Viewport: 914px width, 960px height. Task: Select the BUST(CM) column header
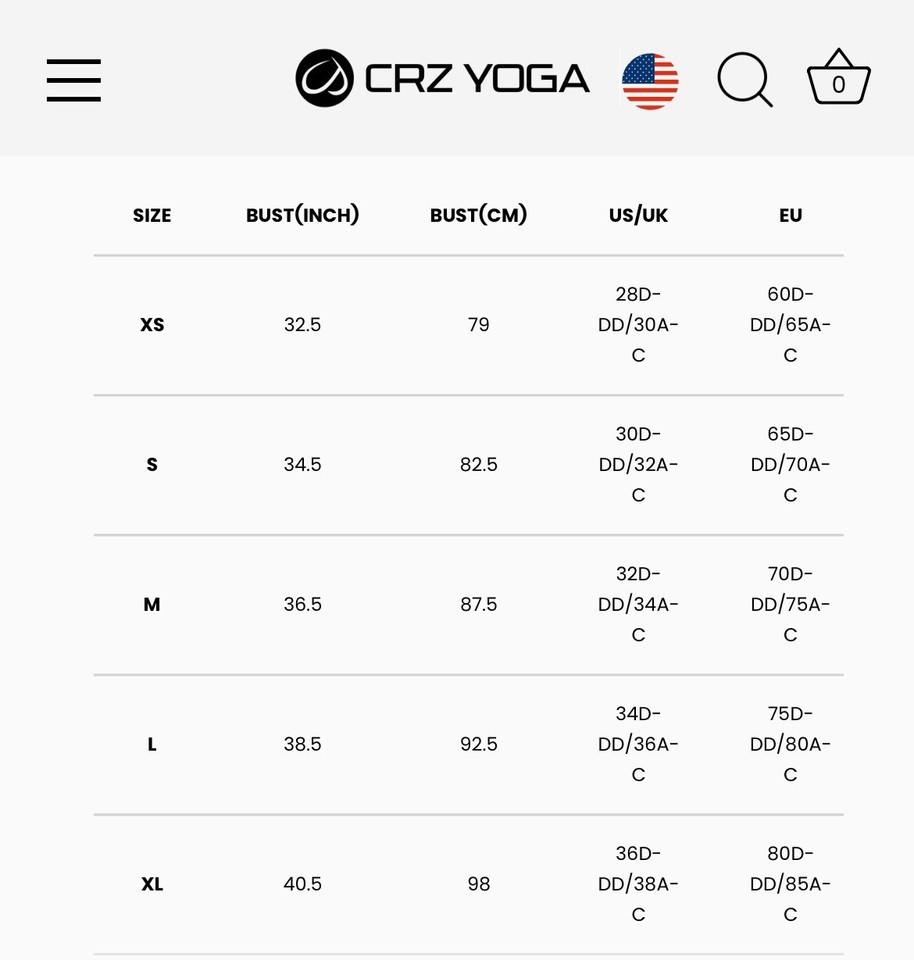tap(479, 215)
